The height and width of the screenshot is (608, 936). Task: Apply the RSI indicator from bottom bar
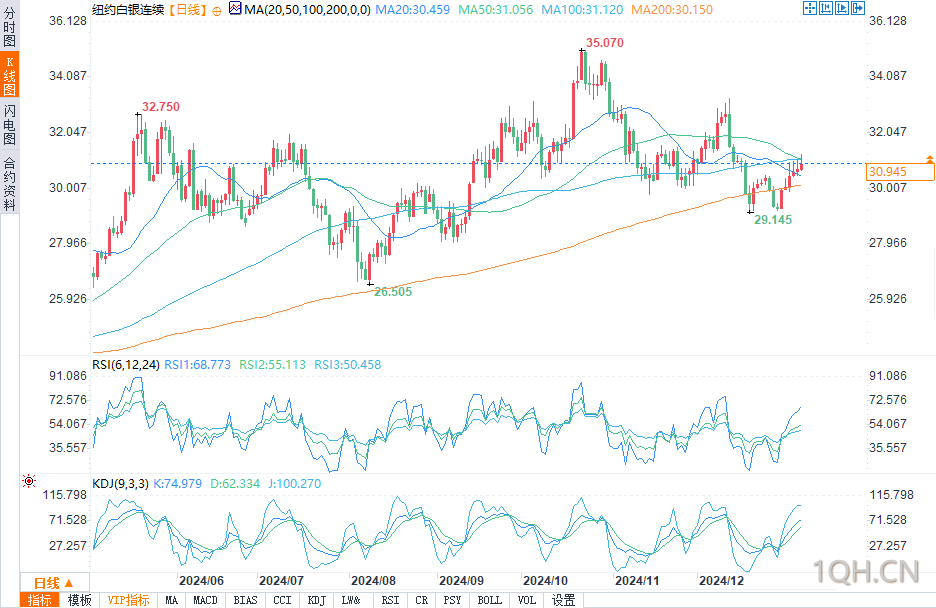(390, 600)
